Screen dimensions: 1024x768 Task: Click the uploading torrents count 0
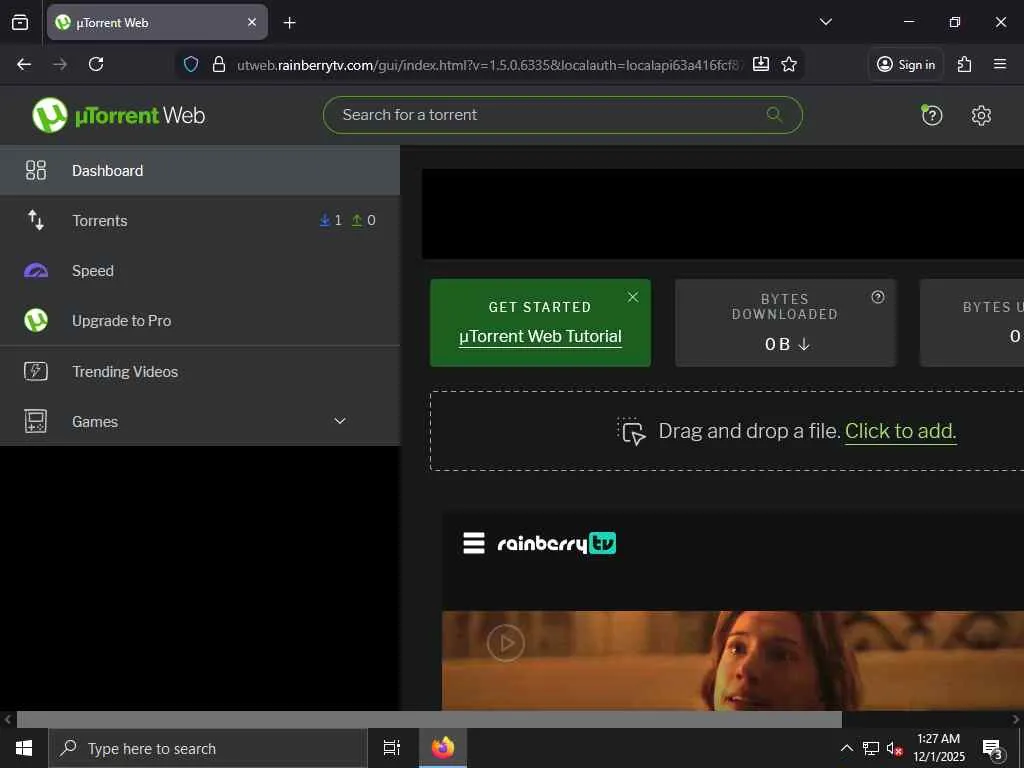(364, 221)
